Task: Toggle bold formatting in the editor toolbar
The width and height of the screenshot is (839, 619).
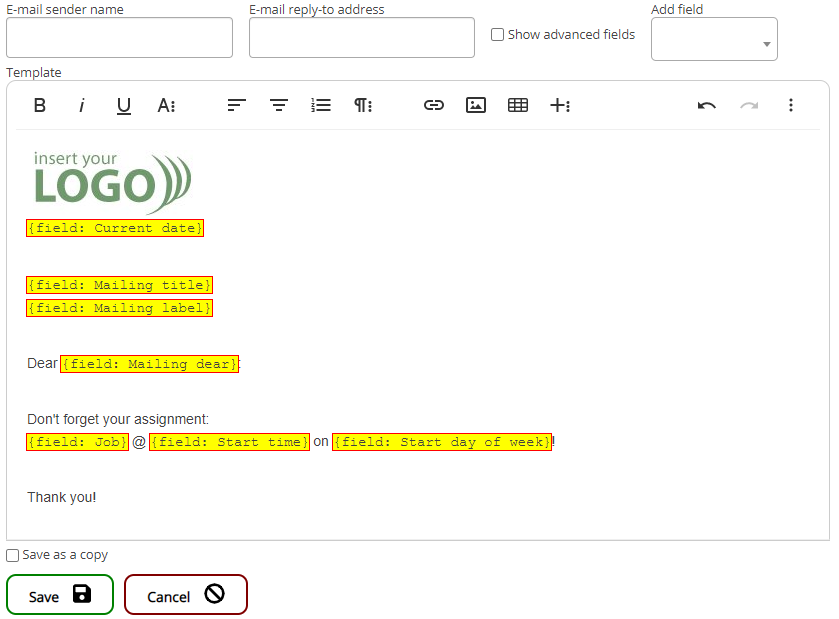Action: click(x=40, y=105)
